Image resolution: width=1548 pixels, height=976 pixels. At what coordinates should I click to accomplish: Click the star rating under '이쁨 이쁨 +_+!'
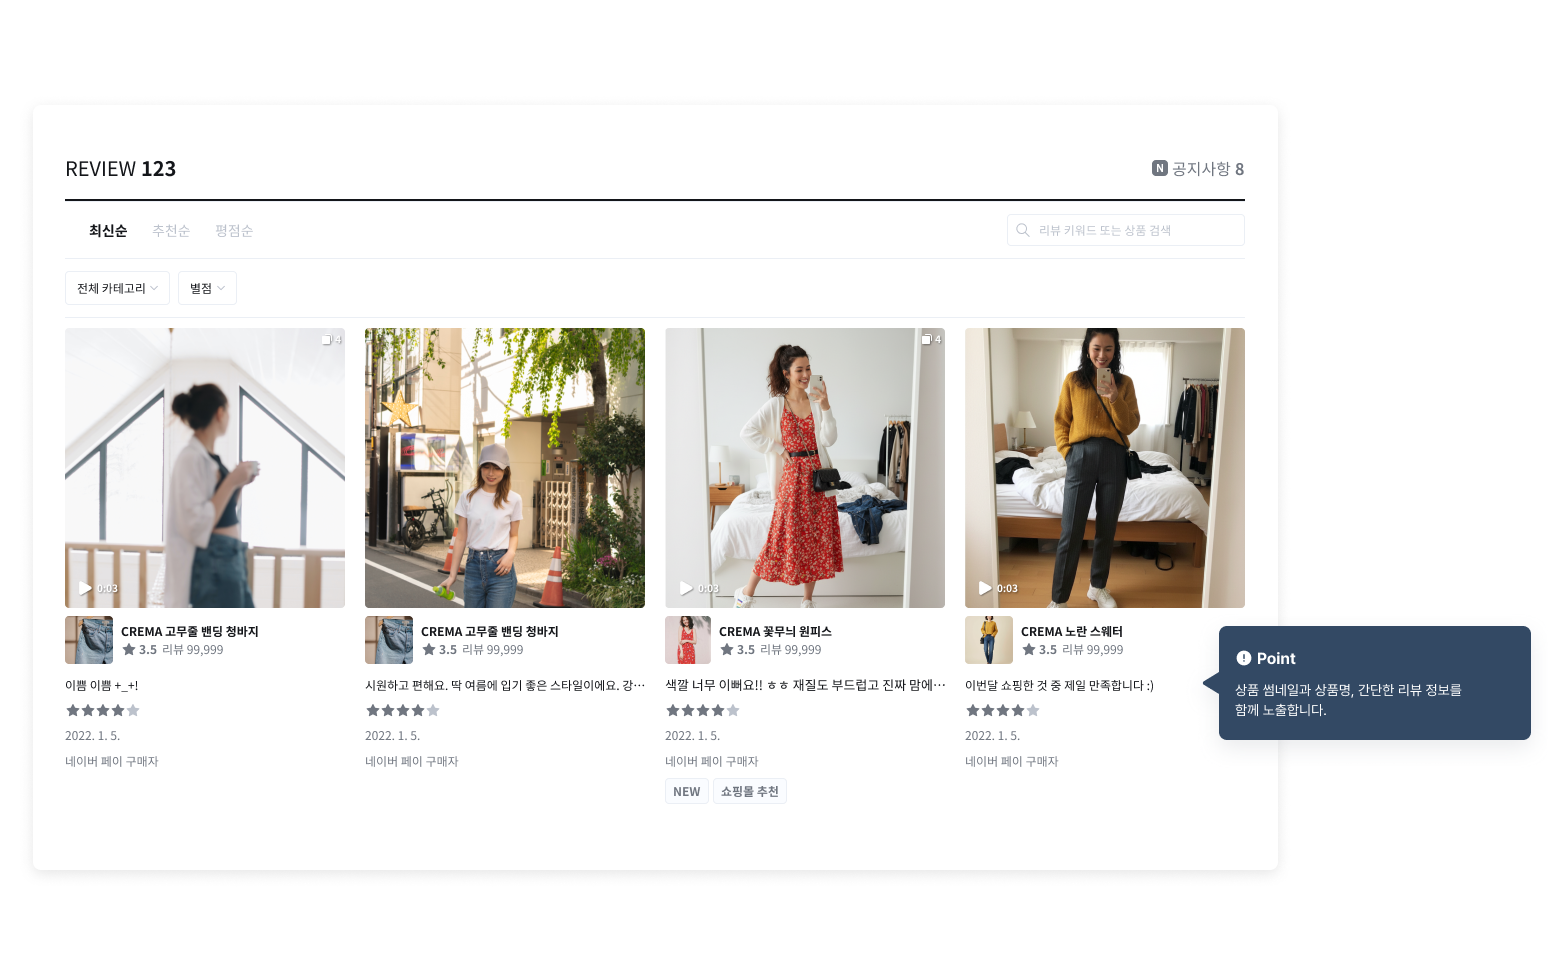coord(103,711)
